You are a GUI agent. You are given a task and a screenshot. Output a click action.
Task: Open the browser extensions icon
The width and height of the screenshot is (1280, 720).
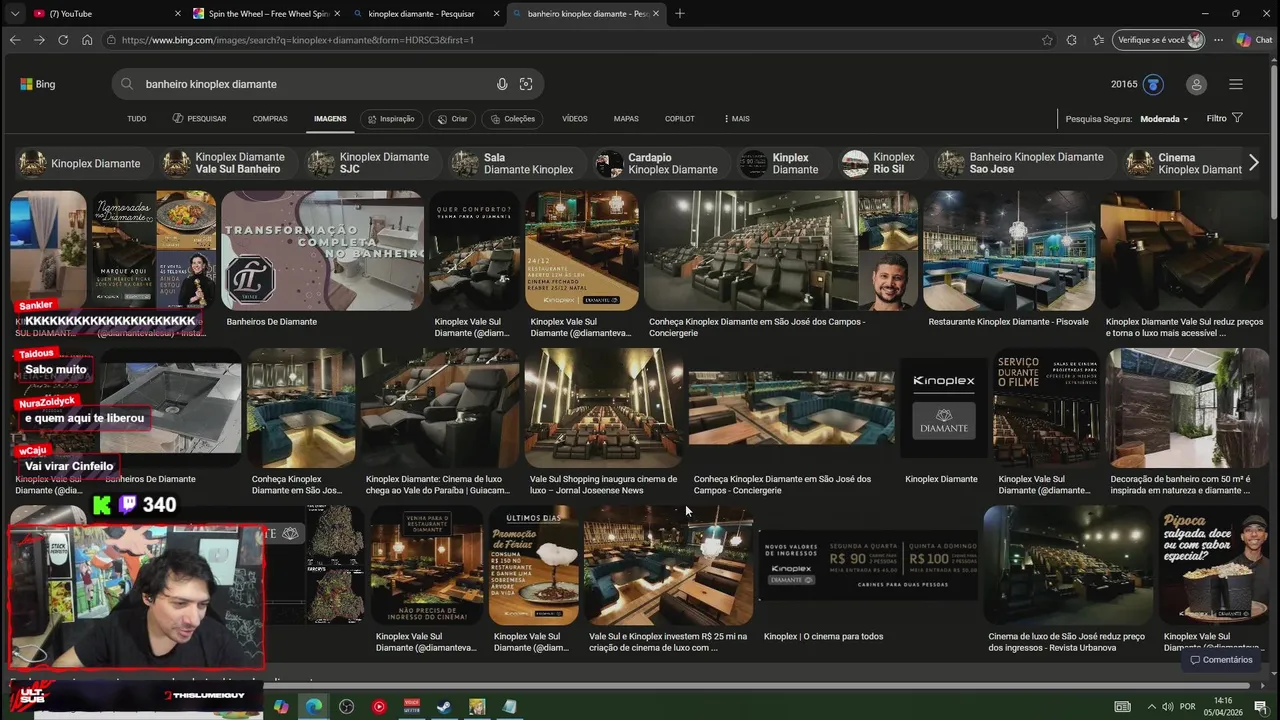[x=1072, y=40]
